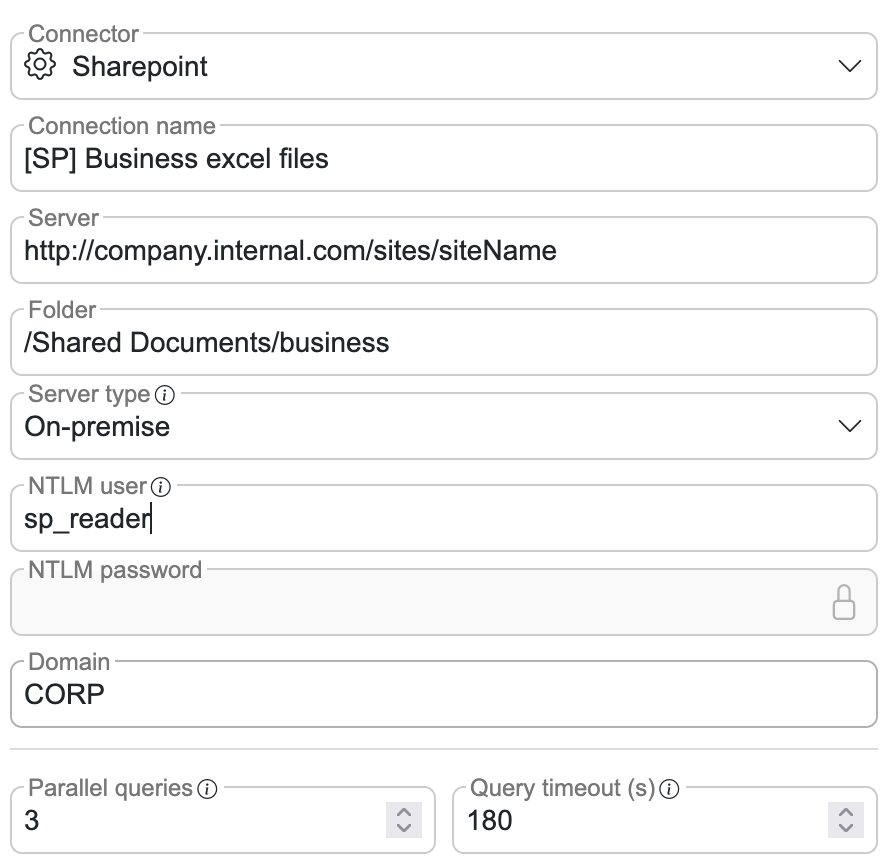Decrease Parallel queries with down arrow
Screen dimensions: 894x862
click(x=404, y=828)
